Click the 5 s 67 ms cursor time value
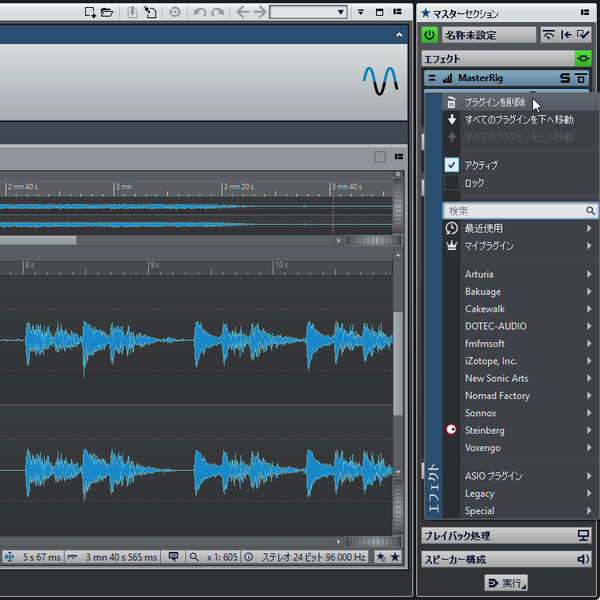The width and height of the screenshot is (600, 600). click(41, 557)
